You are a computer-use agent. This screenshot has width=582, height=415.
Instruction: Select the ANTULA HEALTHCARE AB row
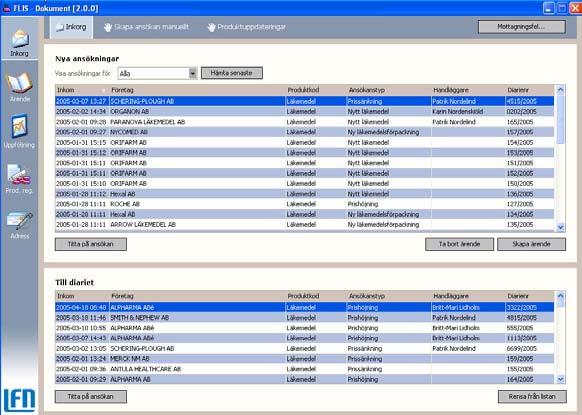pyautogui.click(x=304, y=369)
